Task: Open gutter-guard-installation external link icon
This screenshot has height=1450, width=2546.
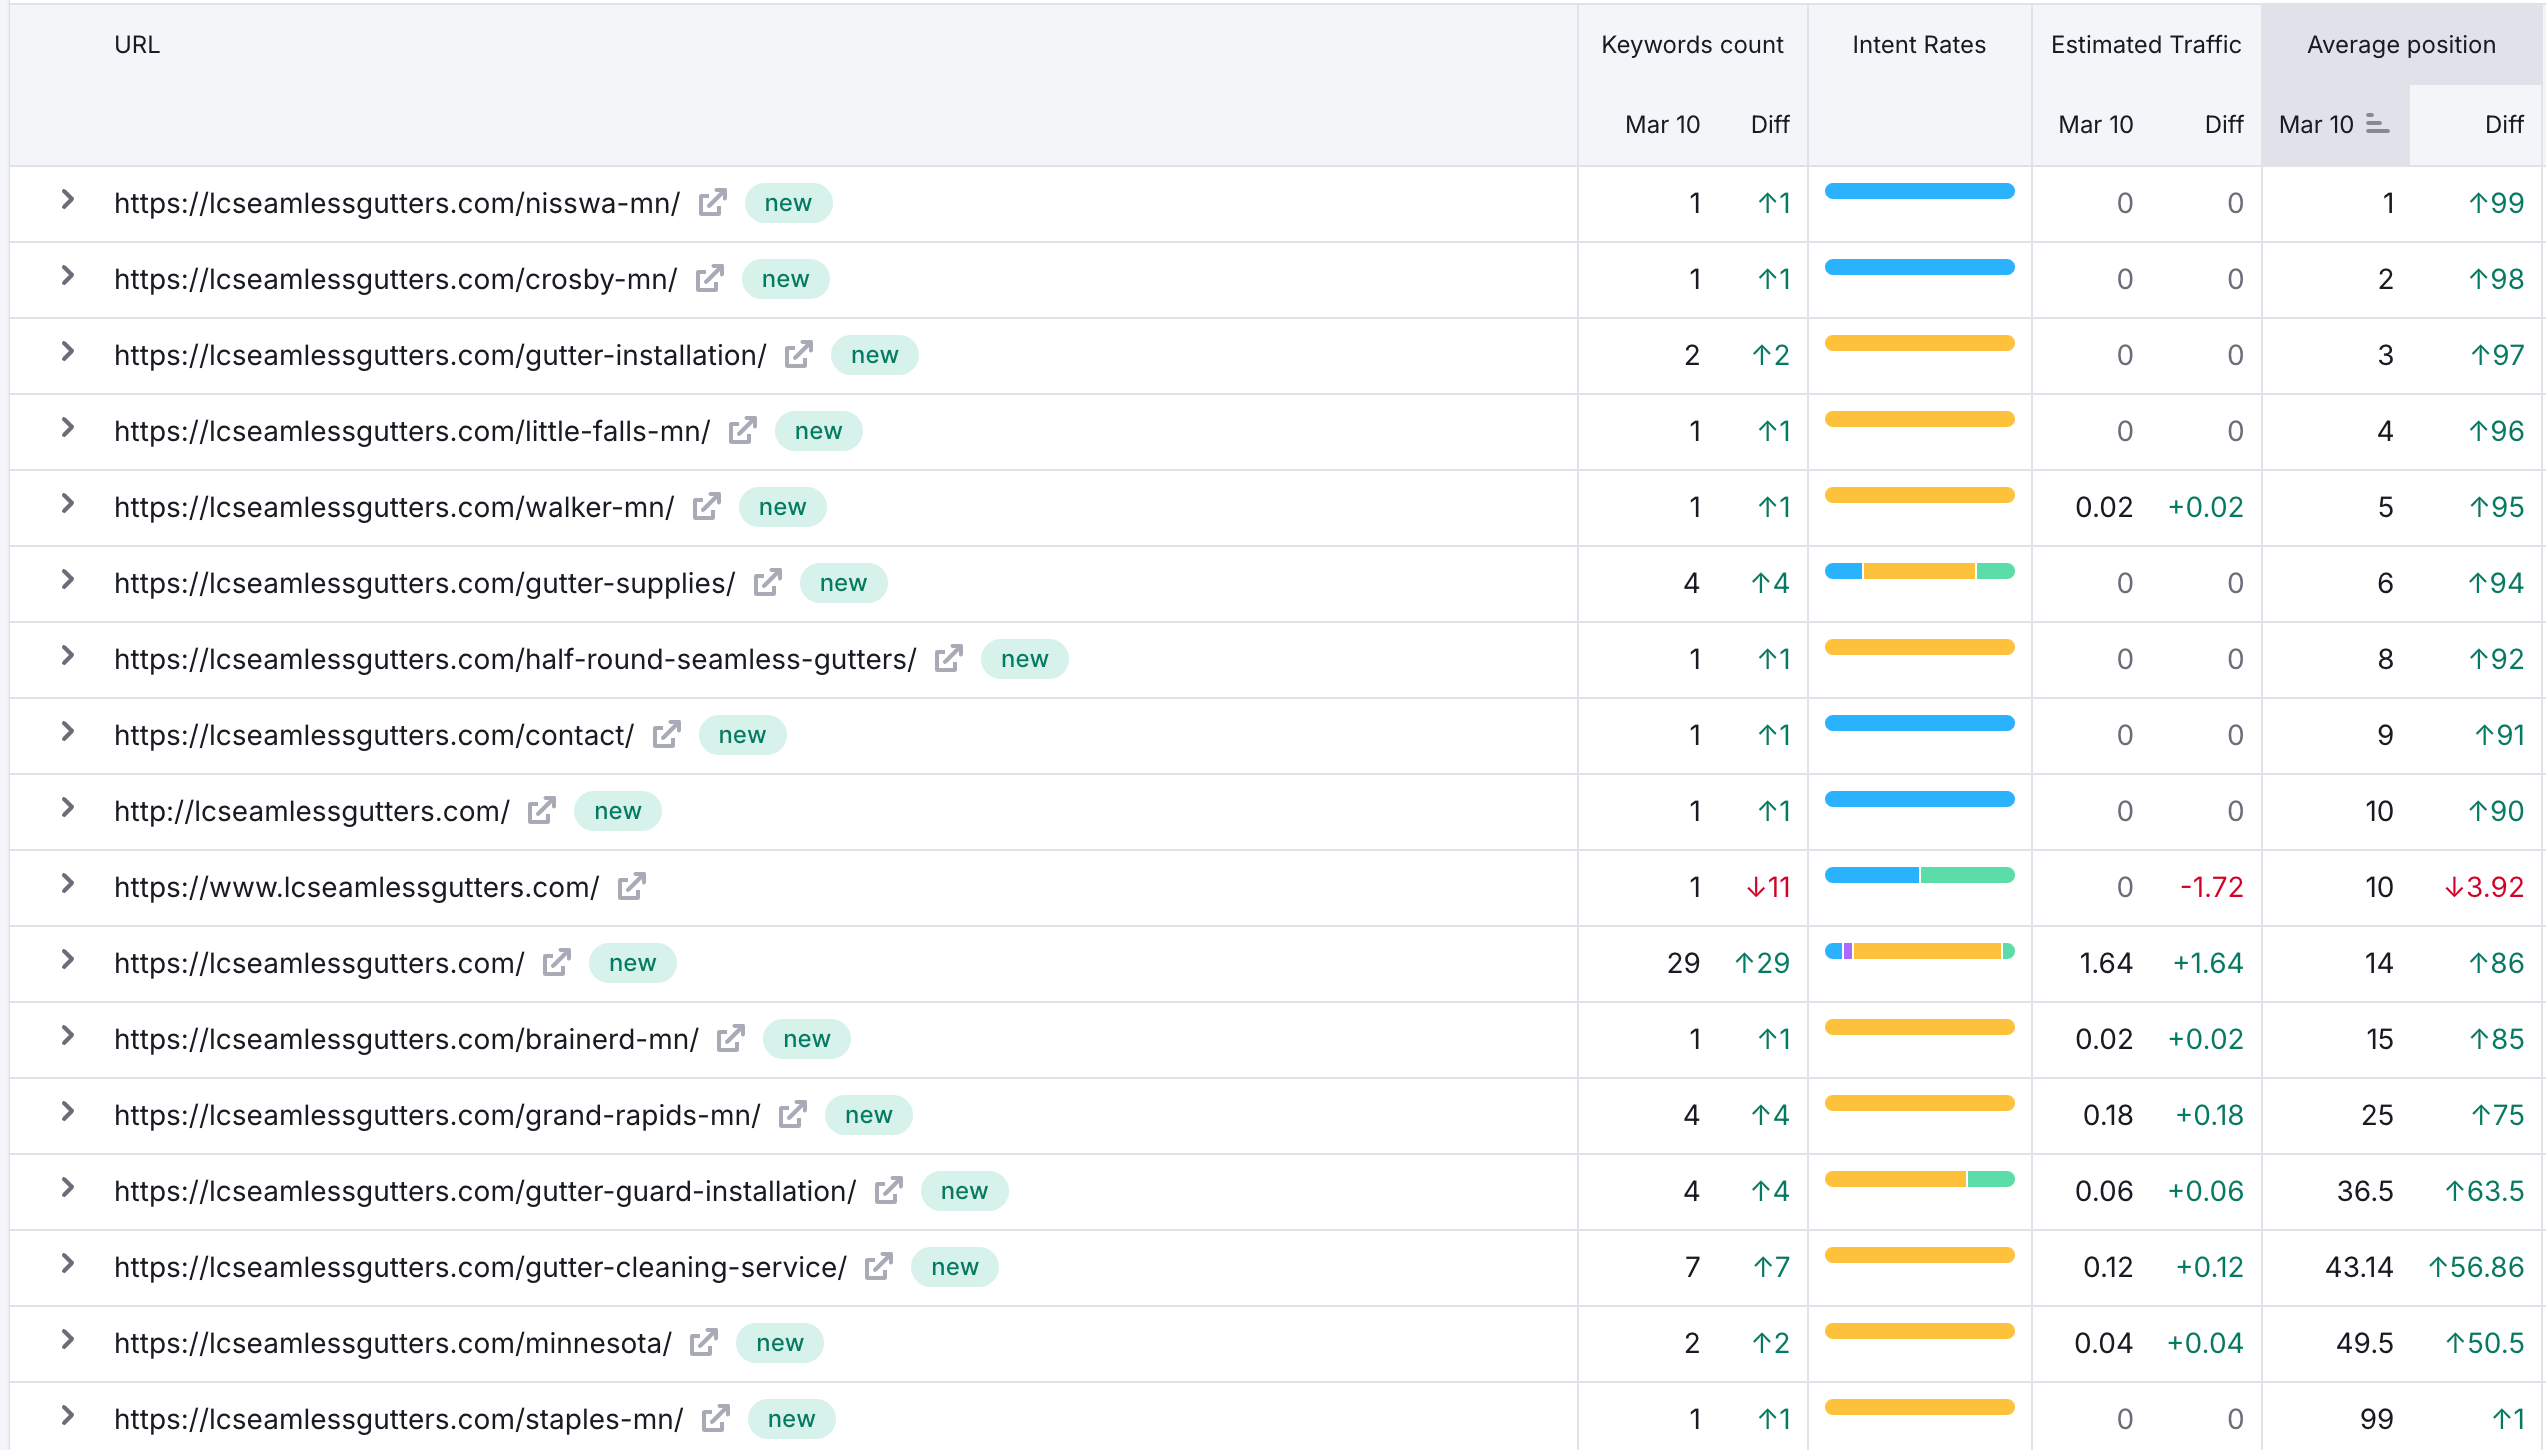Action: pos(888,1191)
